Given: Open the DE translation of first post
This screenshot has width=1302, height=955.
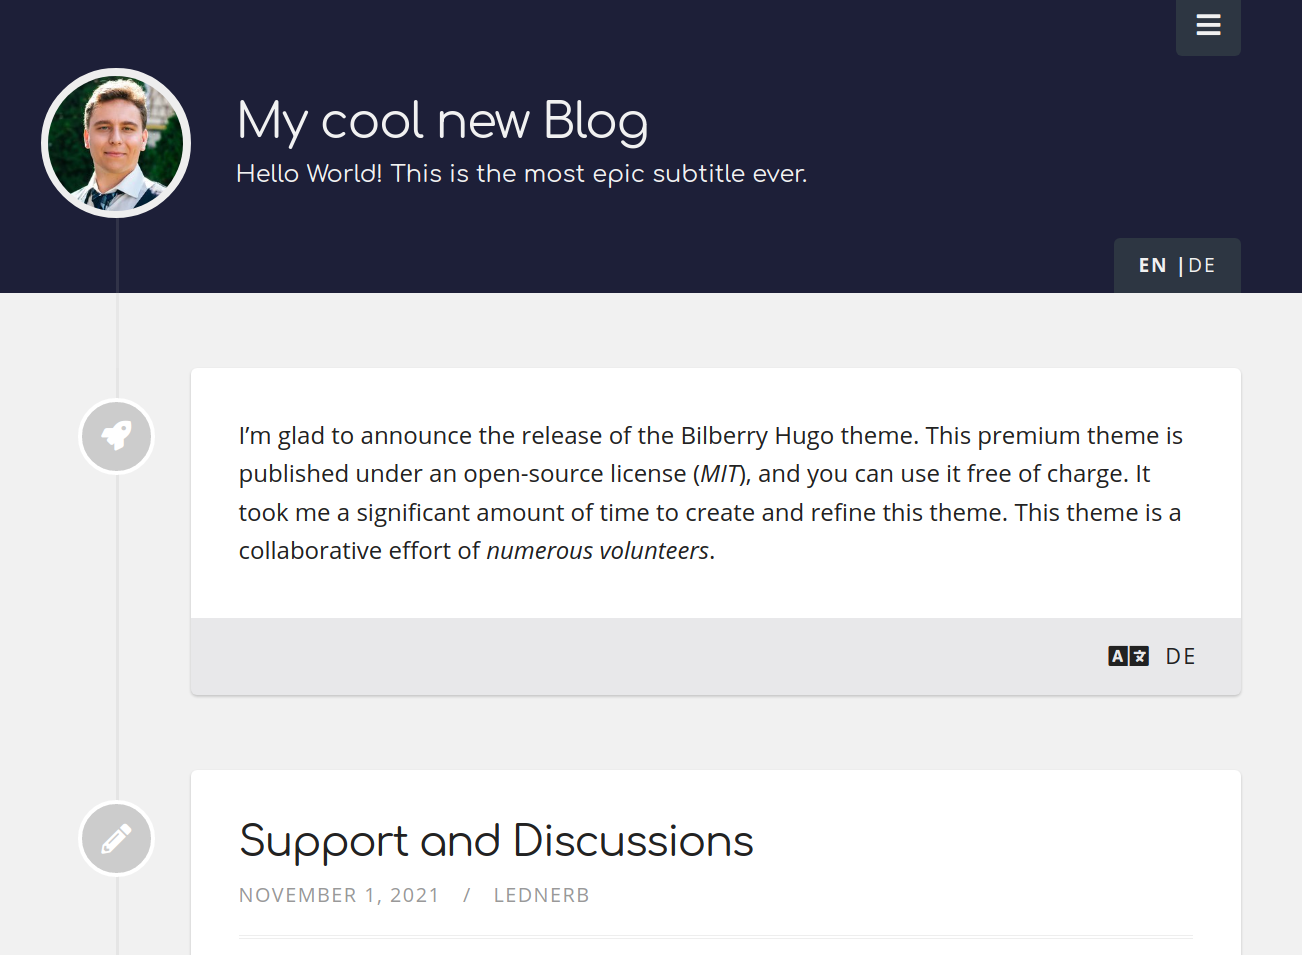Looking at the screenshot, I should pos(1180,656).
